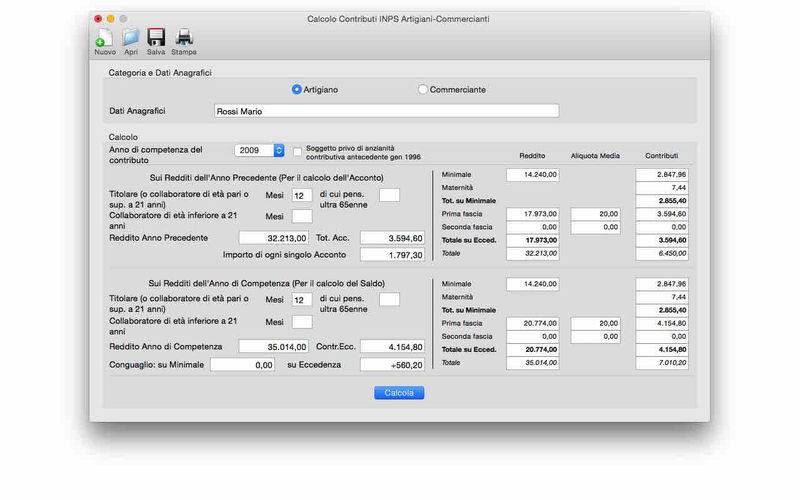Minimize the window with yellow button
This screenshot has height=500, width=800.
[110, 19]
